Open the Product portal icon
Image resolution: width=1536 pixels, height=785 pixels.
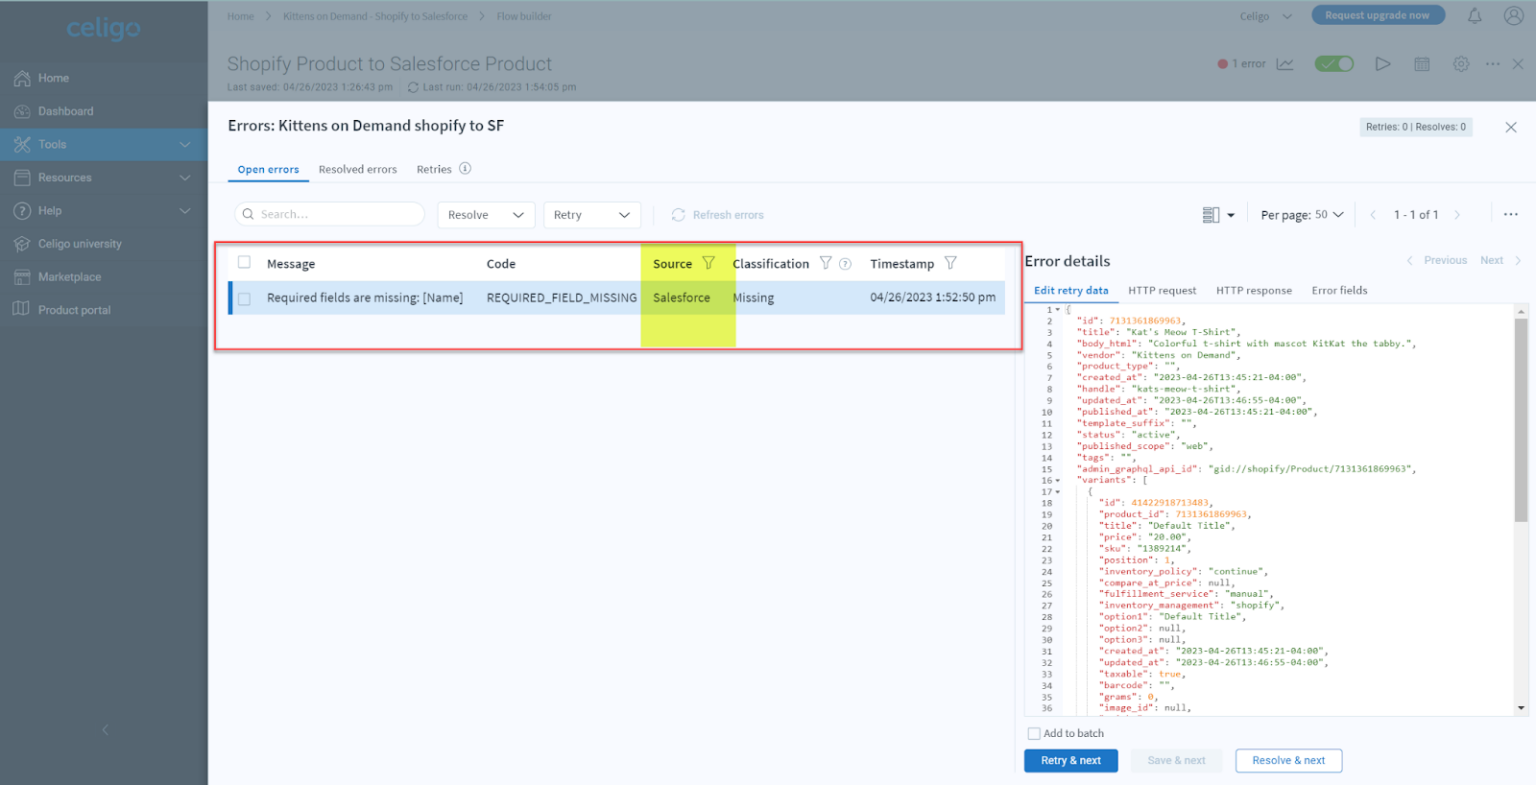coord(22,309)
